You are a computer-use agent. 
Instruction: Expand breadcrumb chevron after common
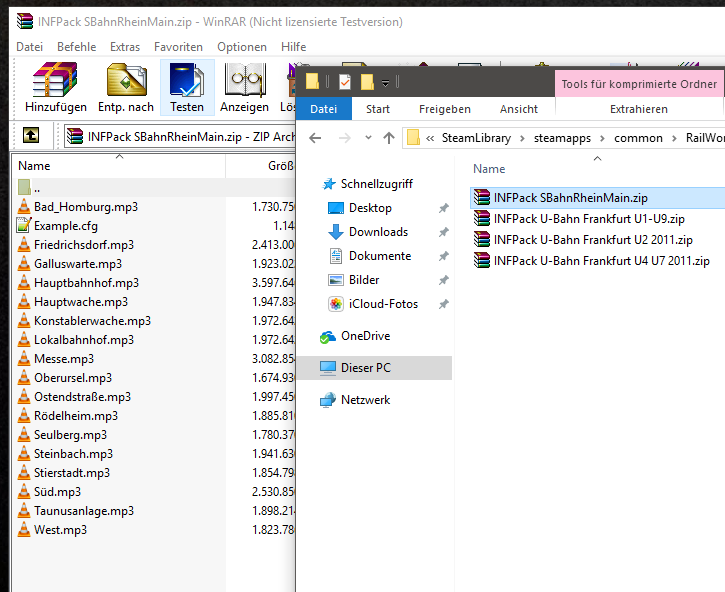pyautogui.click(x=674, y=138)
